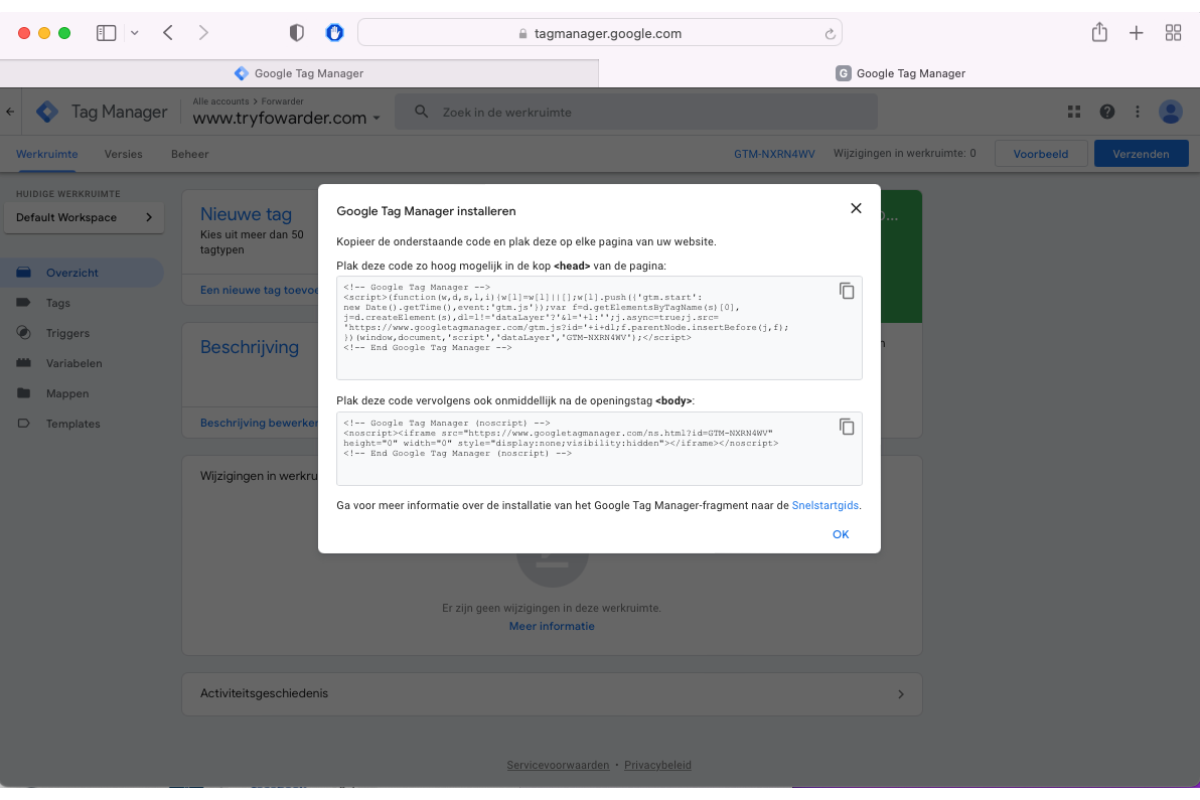Click the Verzenden button
Viewport: 1200px width, 800px height.
click(x=1141, y=154)
